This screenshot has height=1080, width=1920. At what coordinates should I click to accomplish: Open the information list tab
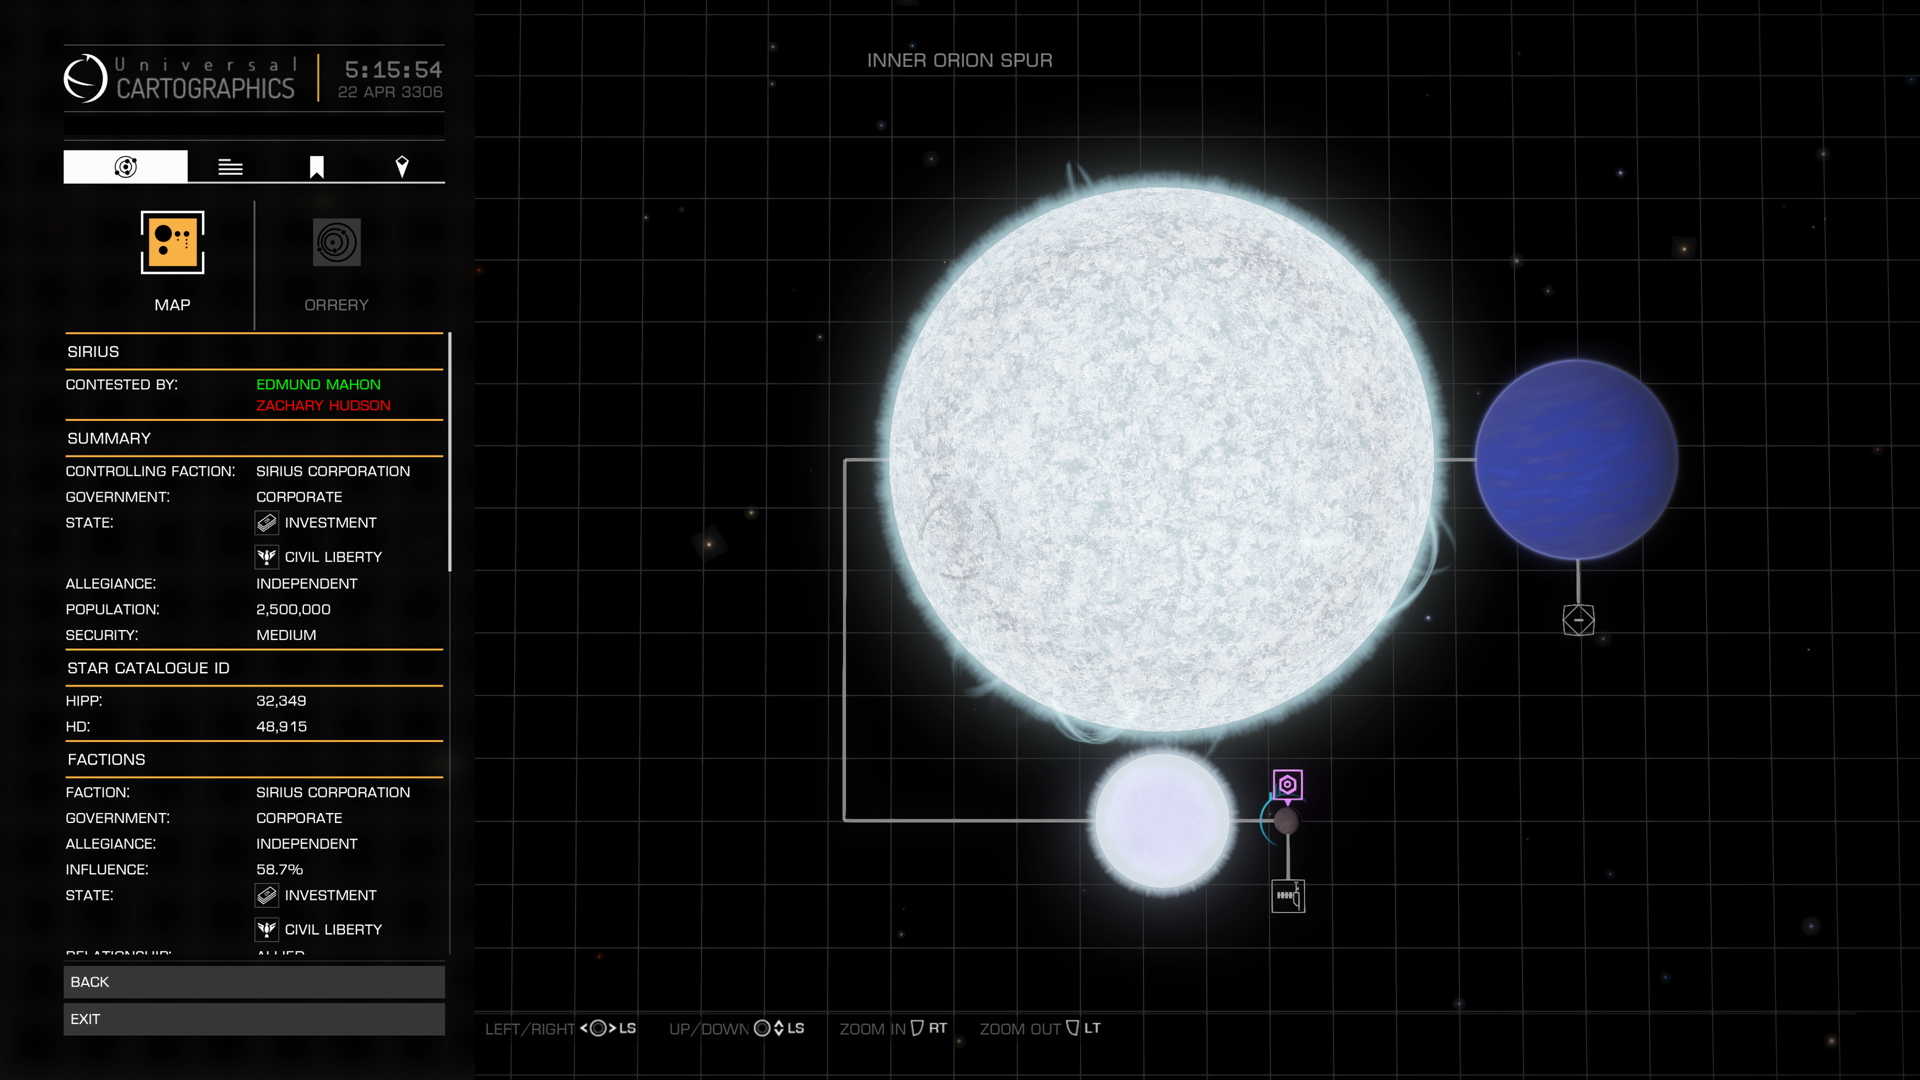click(x=230, y=167)
